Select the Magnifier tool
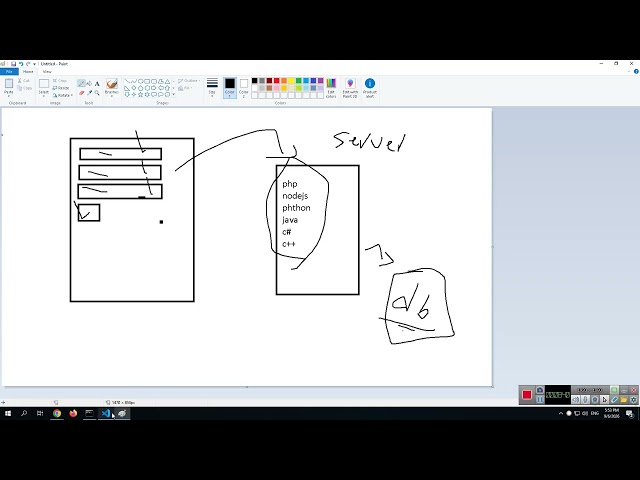 97,93
